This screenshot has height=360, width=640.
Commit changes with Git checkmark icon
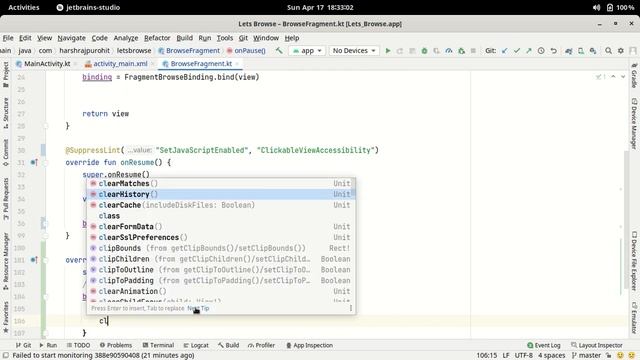[x=517, y=51]
